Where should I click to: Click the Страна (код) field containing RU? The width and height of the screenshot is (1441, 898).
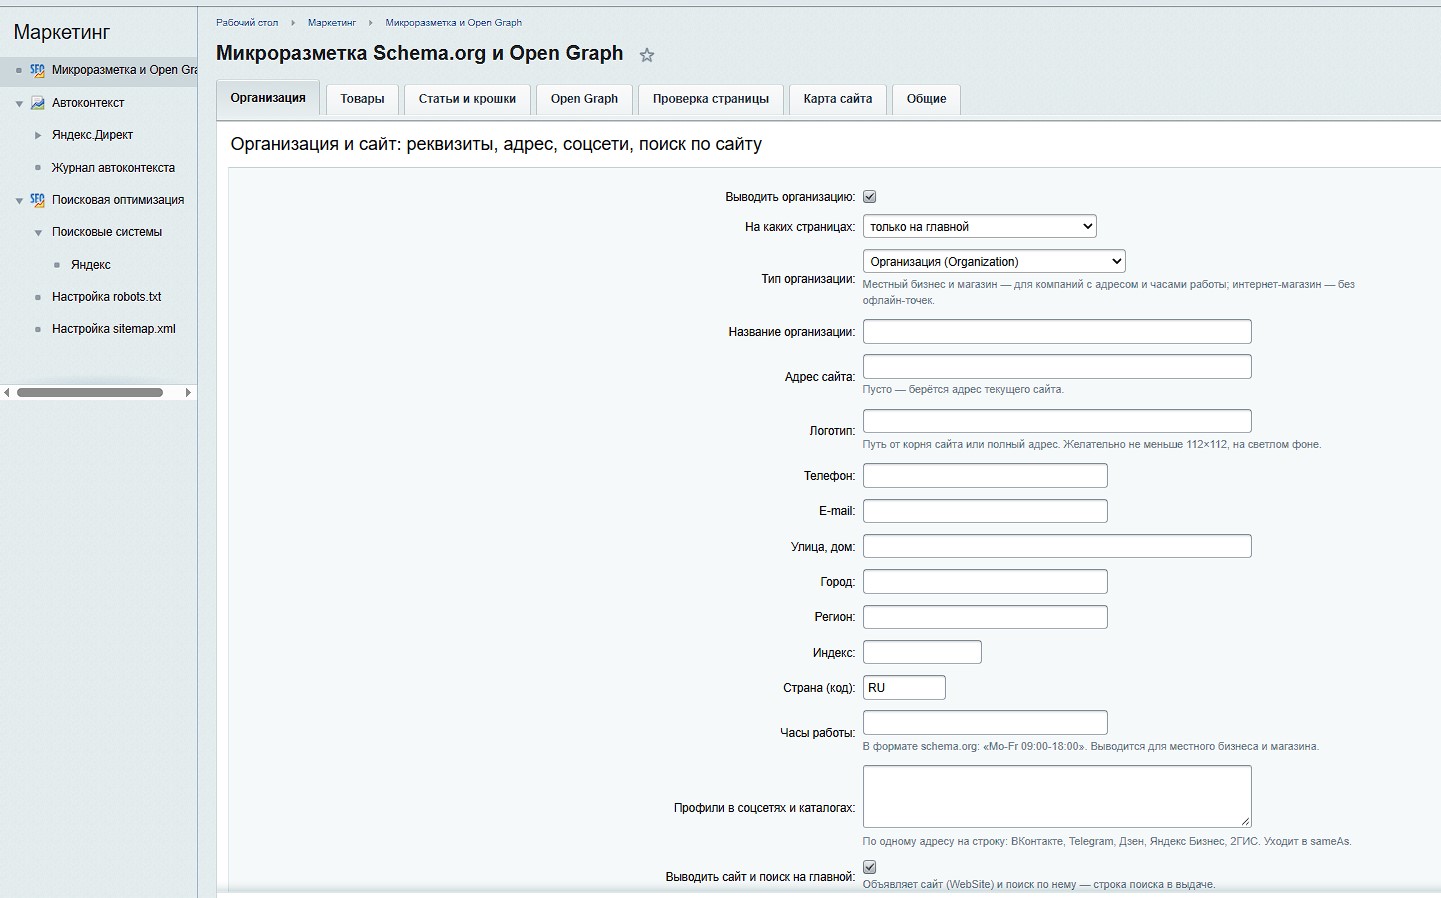point(904,688)
